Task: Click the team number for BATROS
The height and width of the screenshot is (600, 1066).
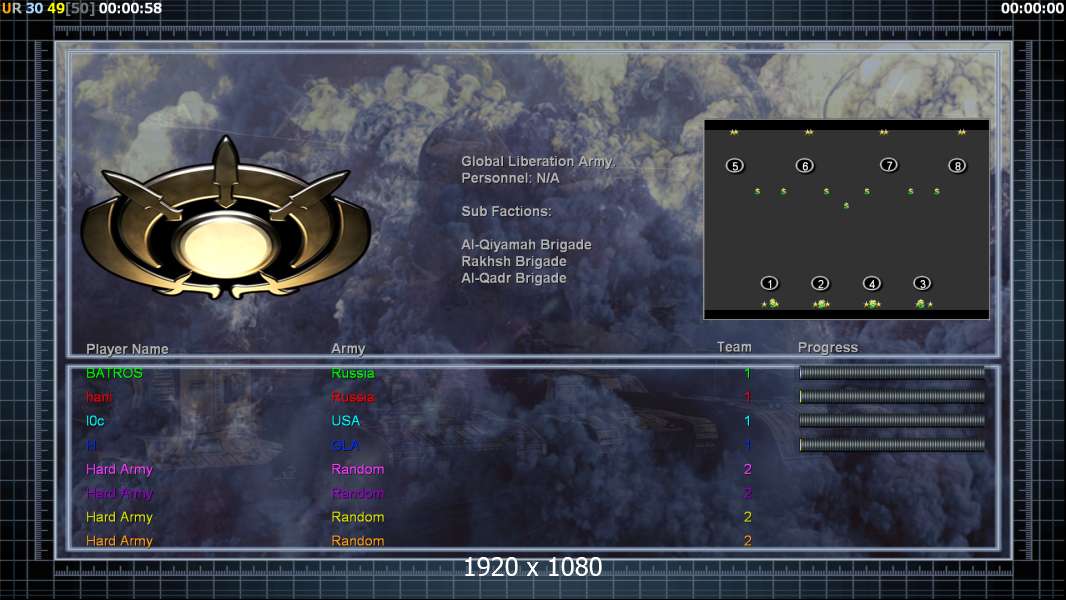Action: (747, 373)
